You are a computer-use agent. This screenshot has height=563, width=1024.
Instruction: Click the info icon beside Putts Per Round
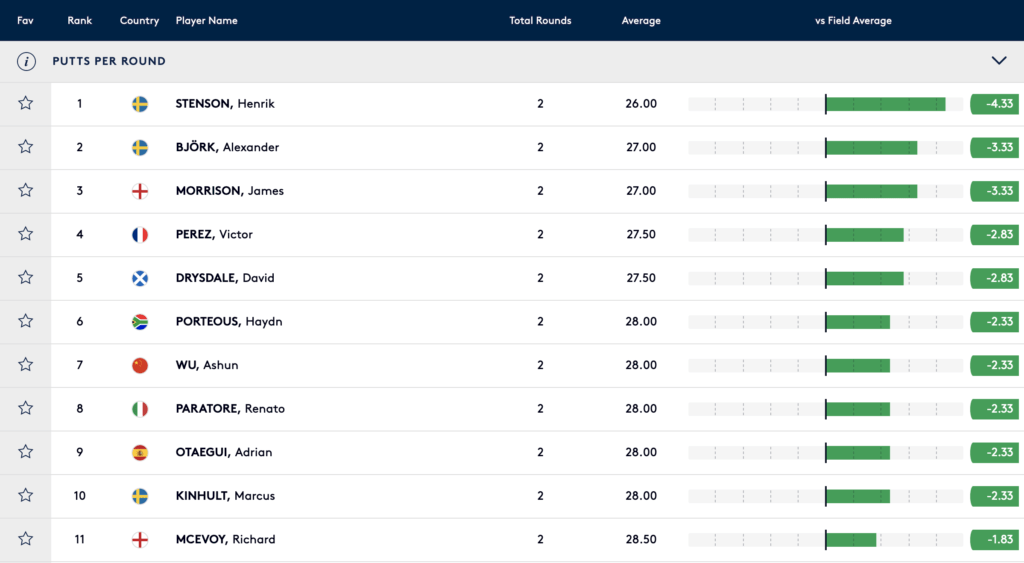tap(26, 61)
